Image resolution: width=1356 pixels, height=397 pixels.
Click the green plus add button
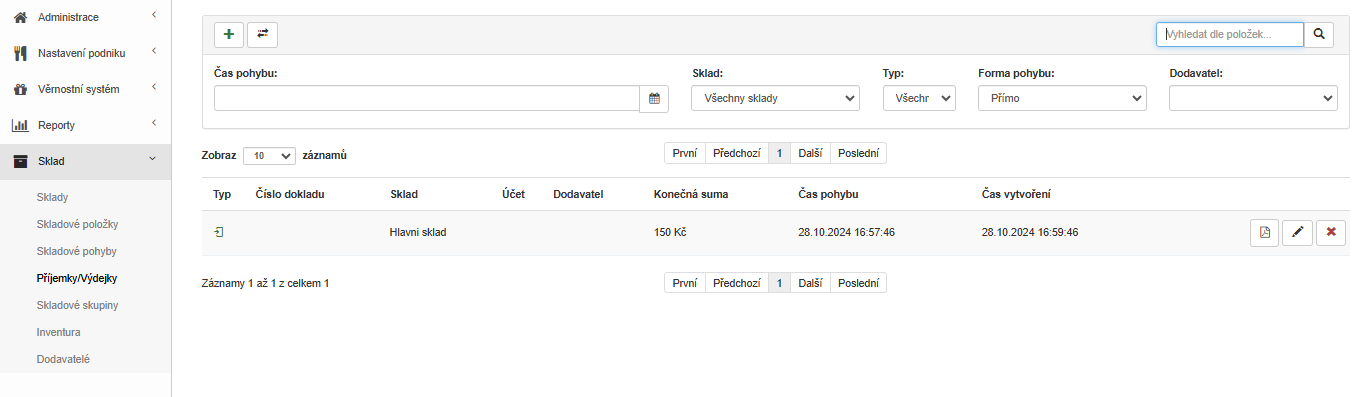[229, 34]
